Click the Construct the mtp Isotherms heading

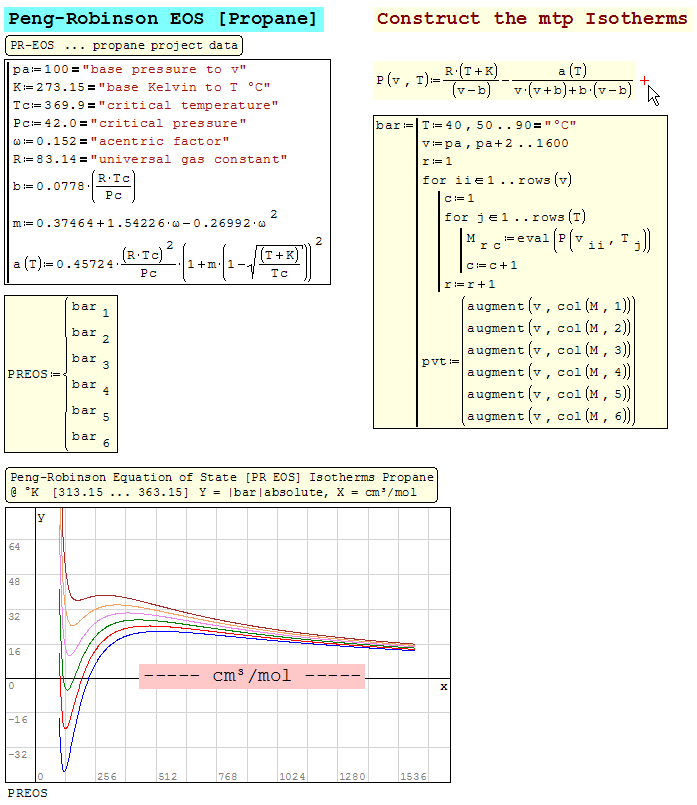[x=532, y=19]
